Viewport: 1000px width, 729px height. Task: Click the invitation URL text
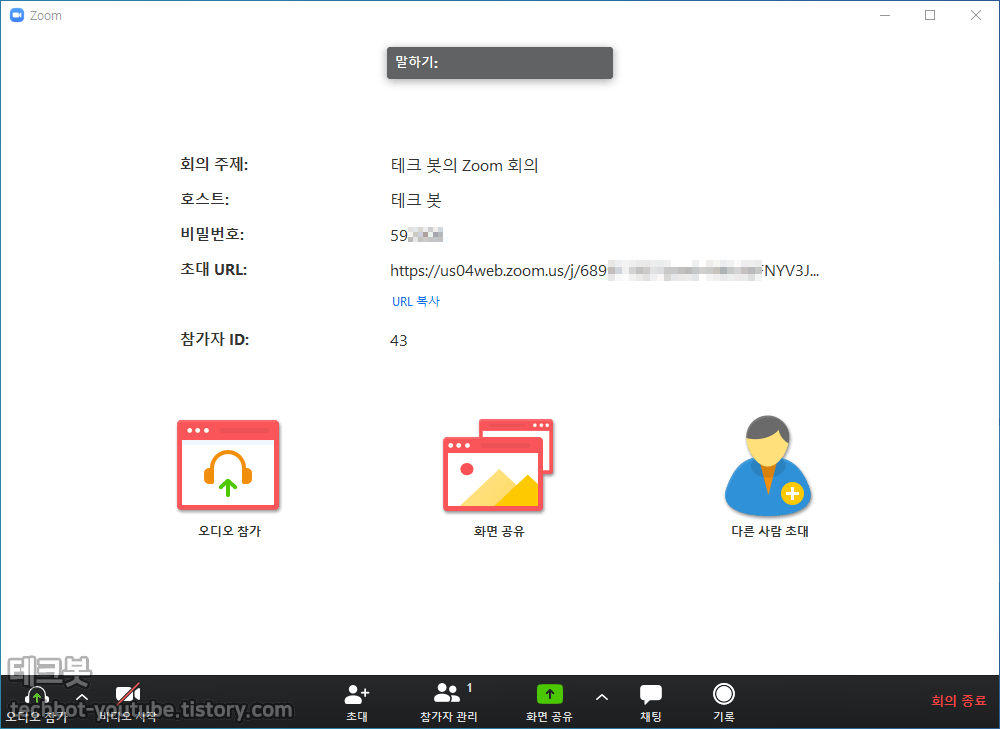(x=605, y=270)
